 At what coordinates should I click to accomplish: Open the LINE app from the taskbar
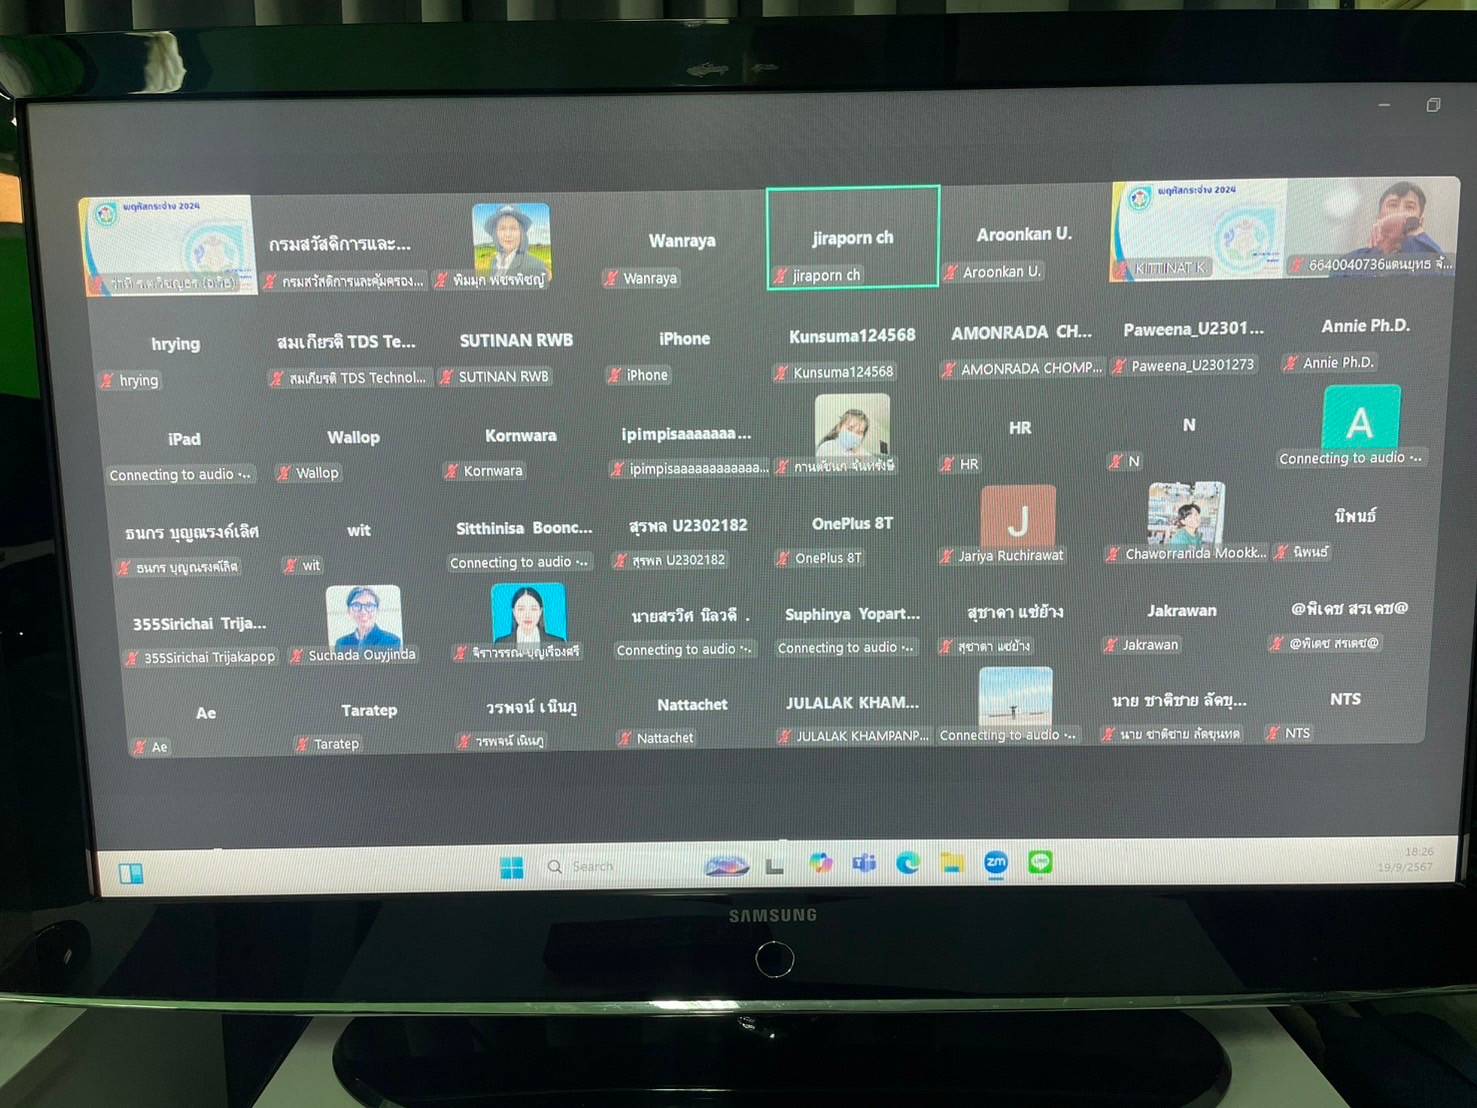click(x=1040, y=862)
